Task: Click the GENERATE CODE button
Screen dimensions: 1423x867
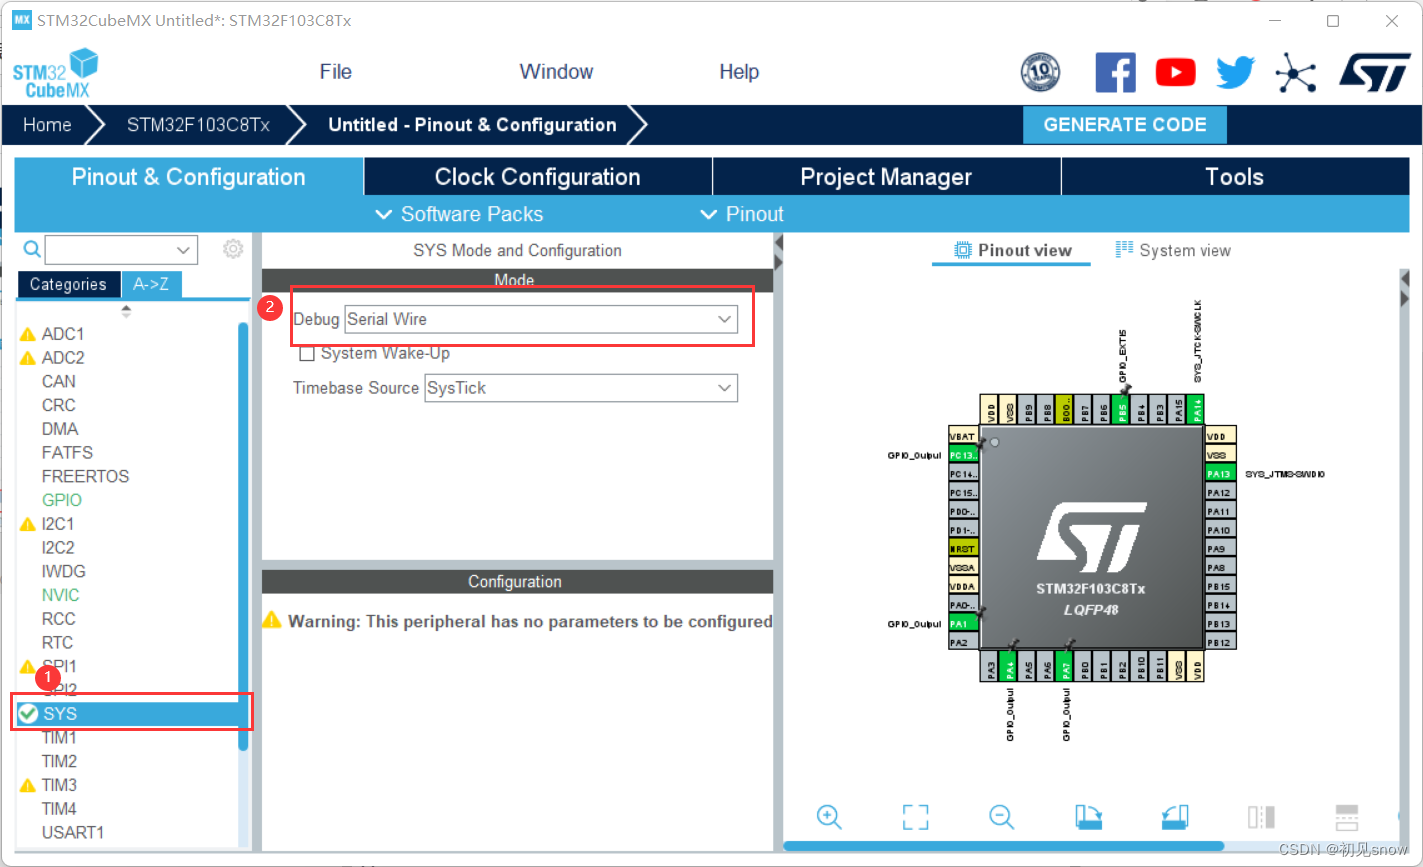Action: pyautogui.click(x=1124, y=124)
